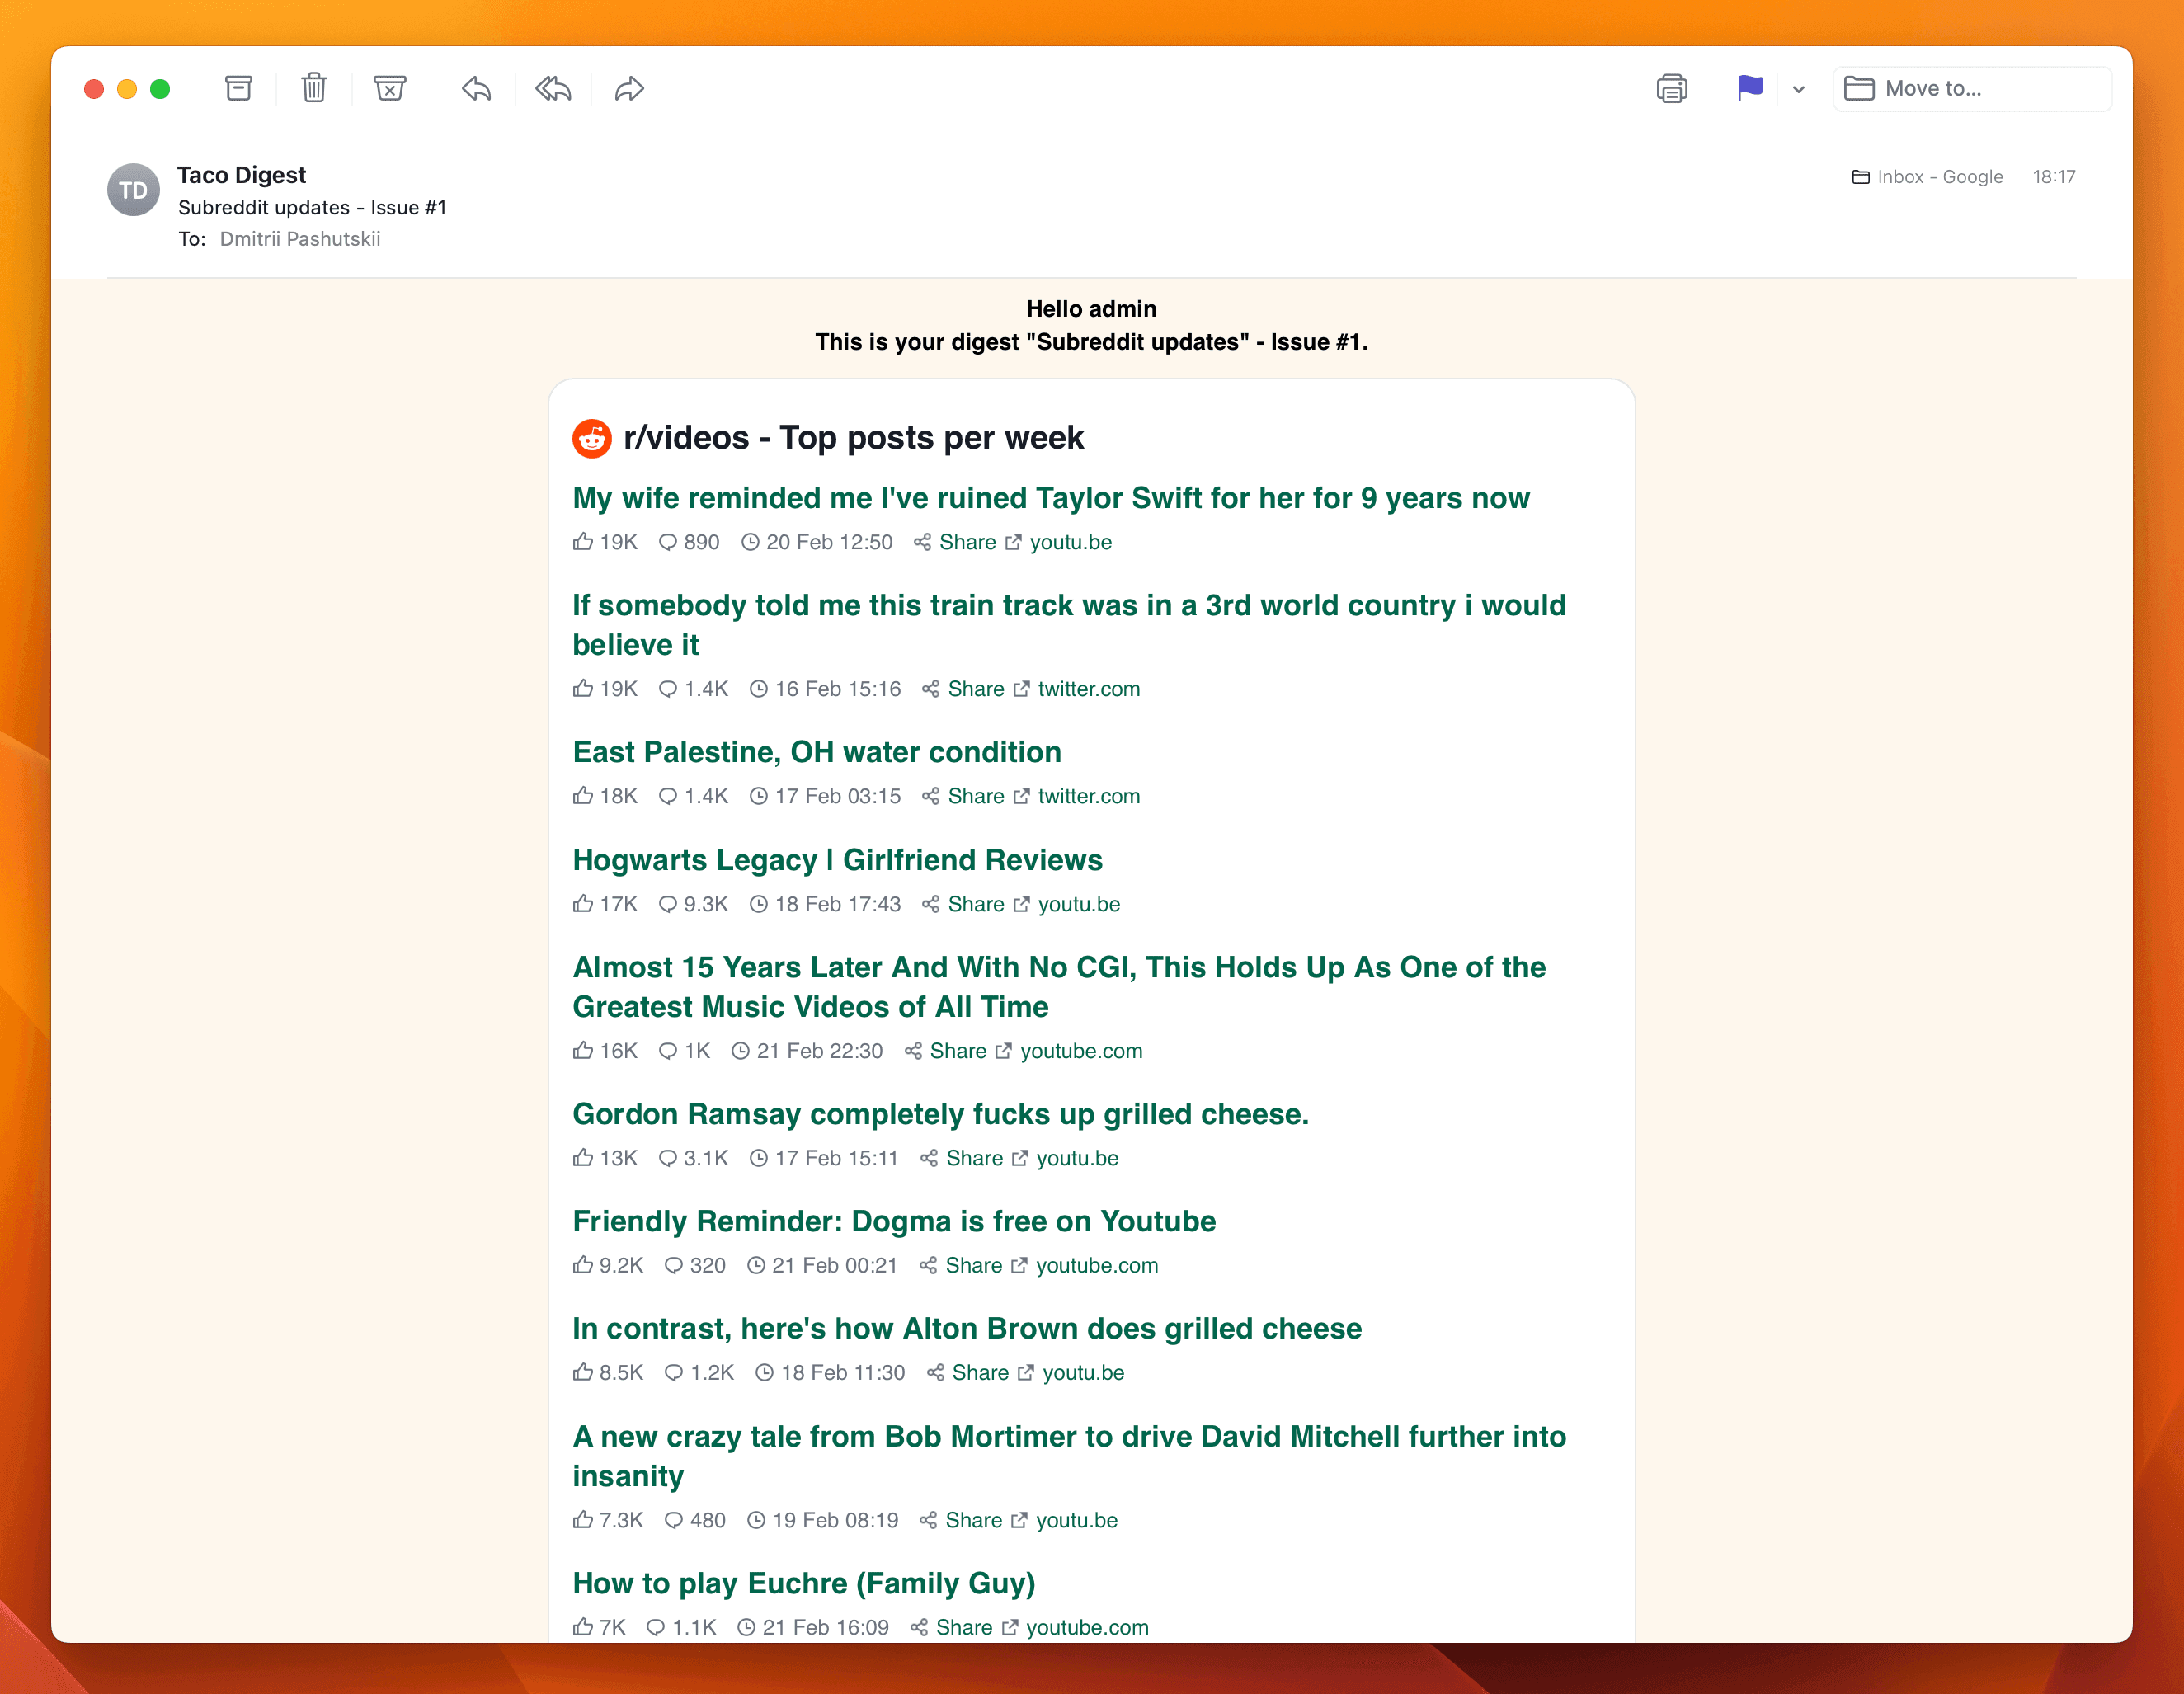The height and width of the screenshot is (1694, 2184).
Task: Click the 21 Feb 22:30 timestamp
Action: [807, 1051]
